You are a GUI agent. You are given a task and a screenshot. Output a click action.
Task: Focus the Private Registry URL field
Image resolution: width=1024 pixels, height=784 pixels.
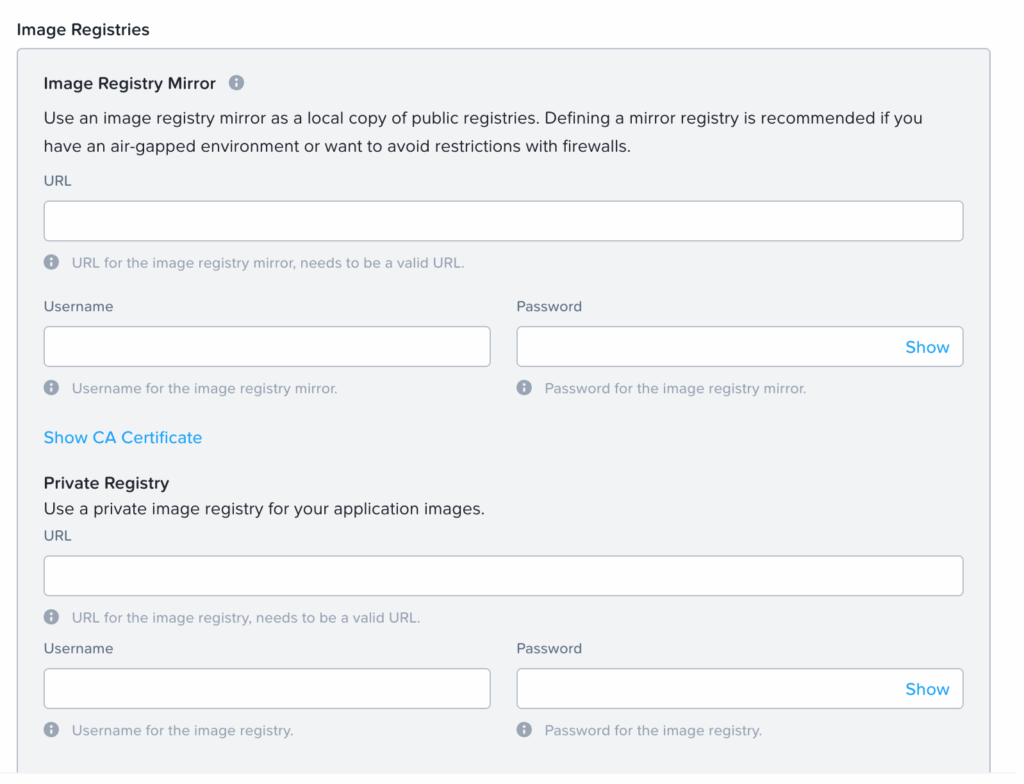504,576
